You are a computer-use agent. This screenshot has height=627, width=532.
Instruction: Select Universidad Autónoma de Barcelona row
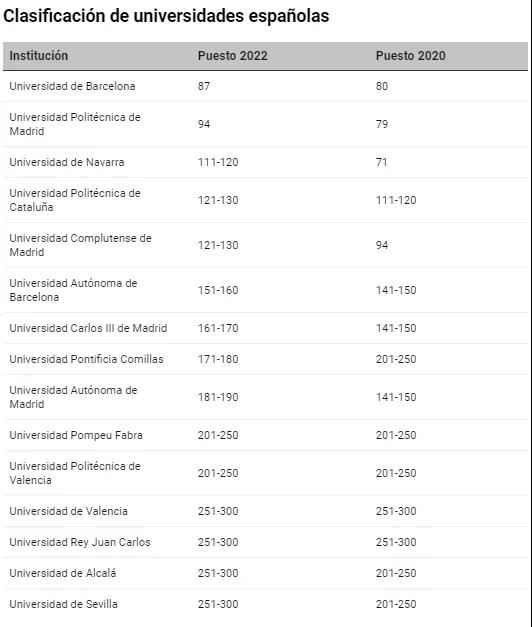click(265, 290)
